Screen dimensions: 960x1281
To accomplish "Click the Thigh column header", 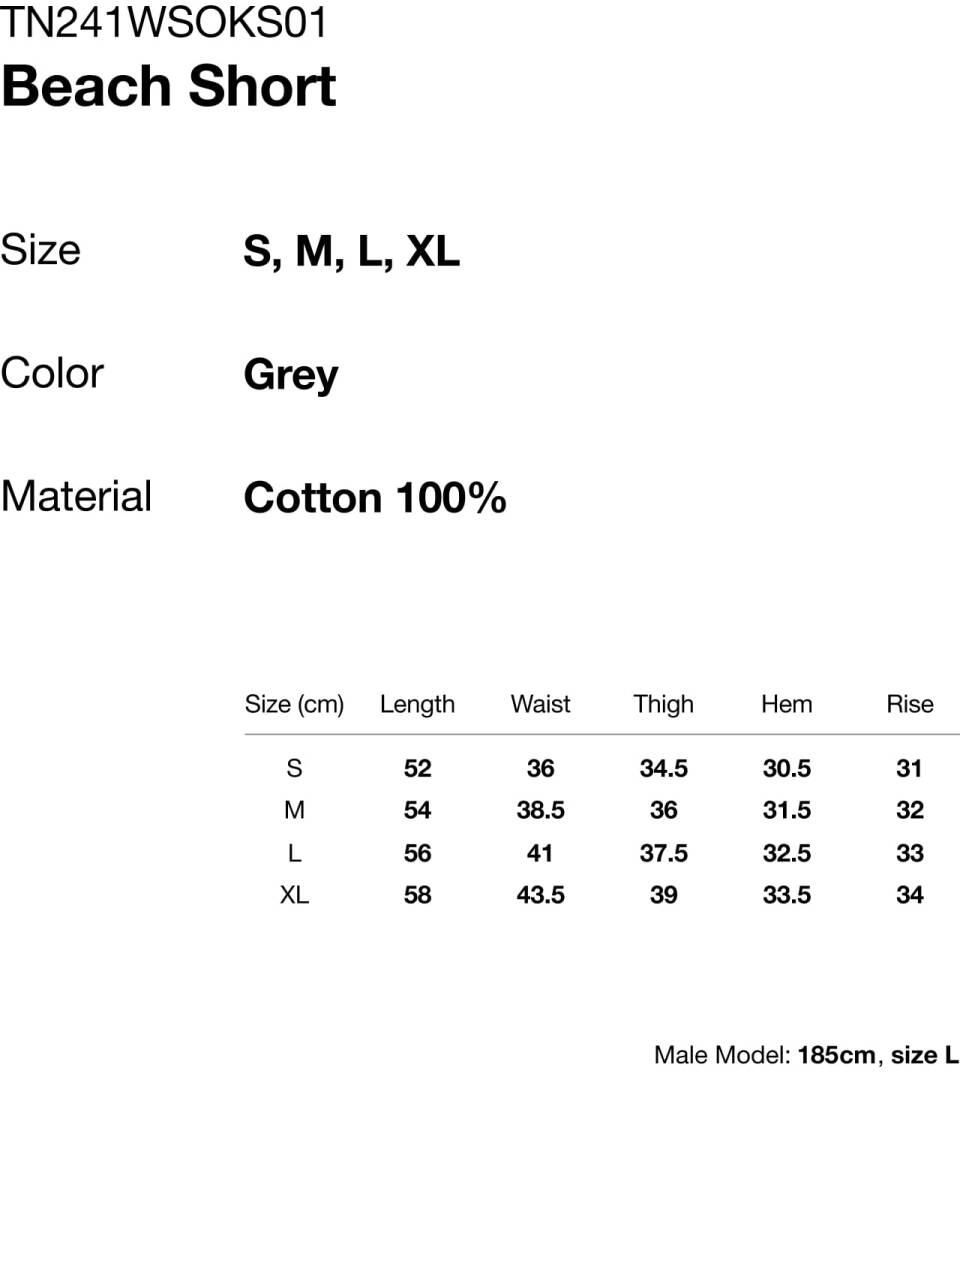I will 663,704.
